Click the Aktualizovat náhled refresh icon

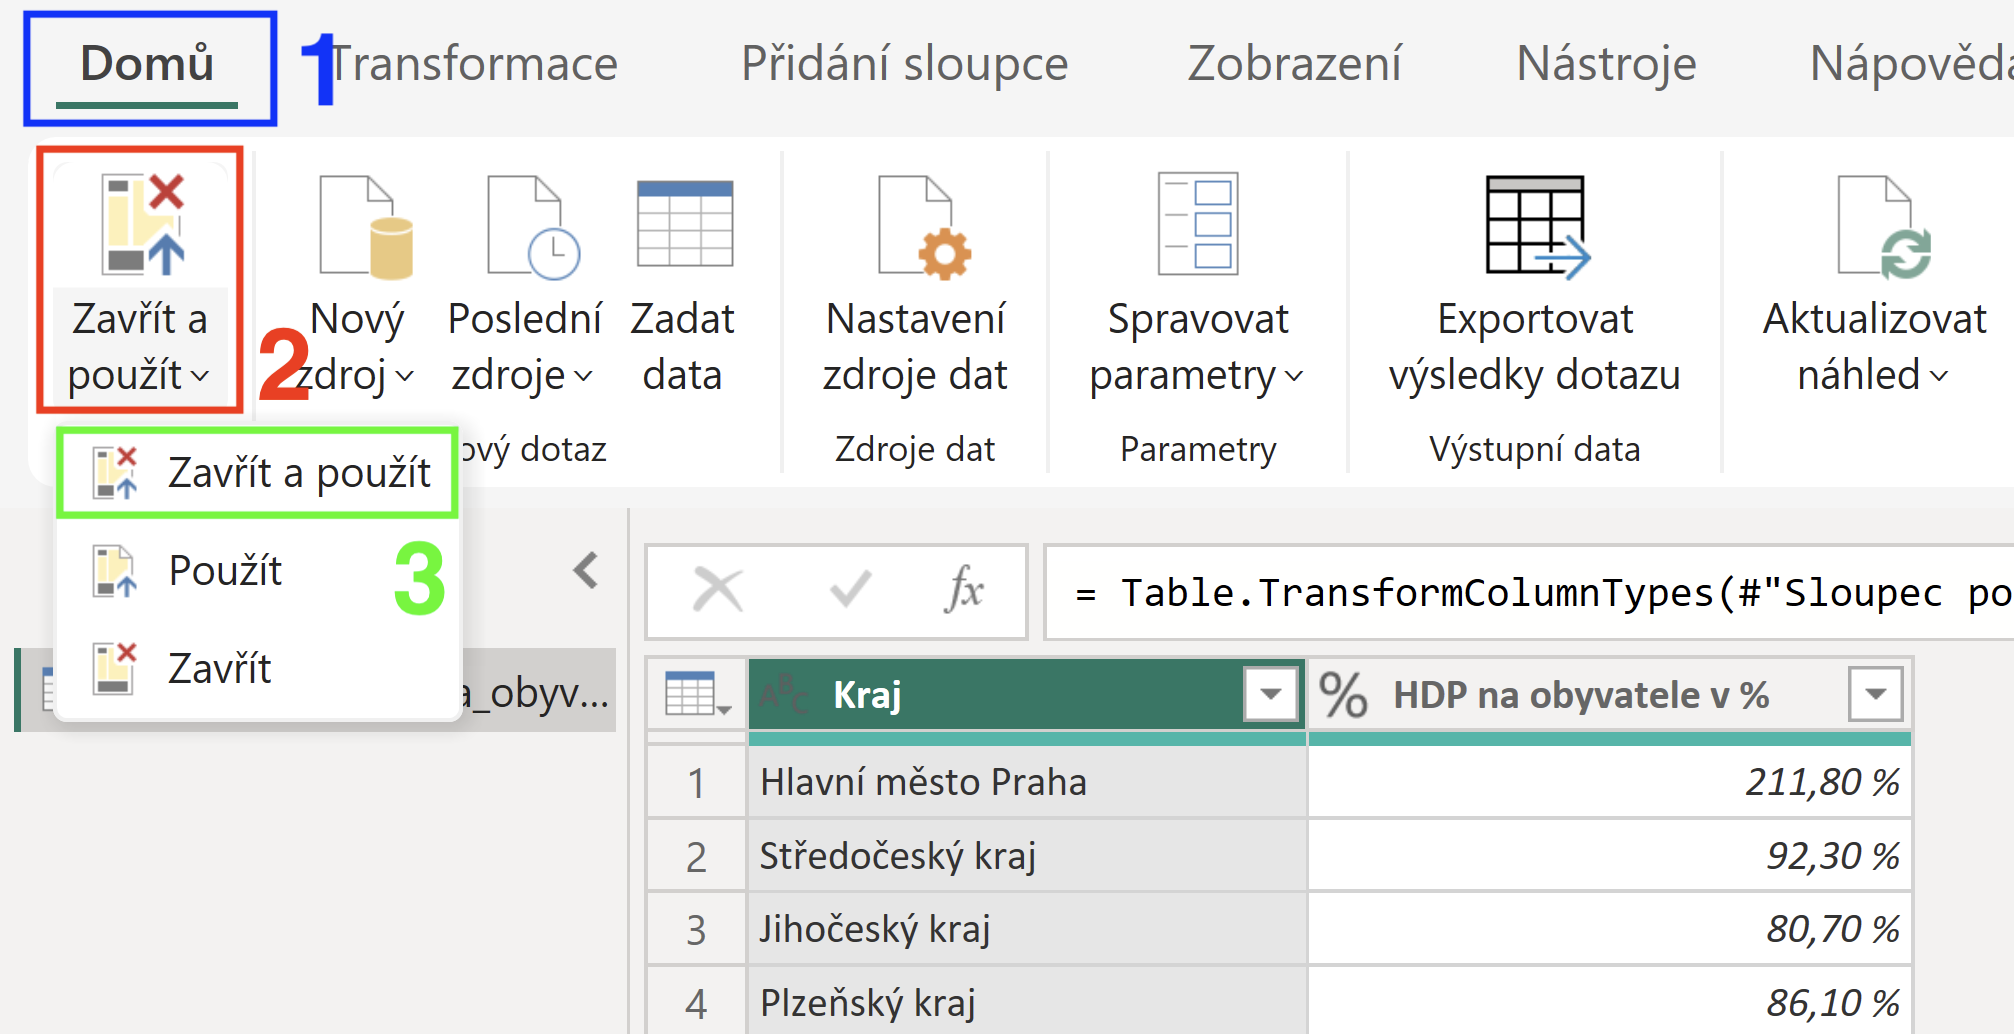[x=1884, y=226]
